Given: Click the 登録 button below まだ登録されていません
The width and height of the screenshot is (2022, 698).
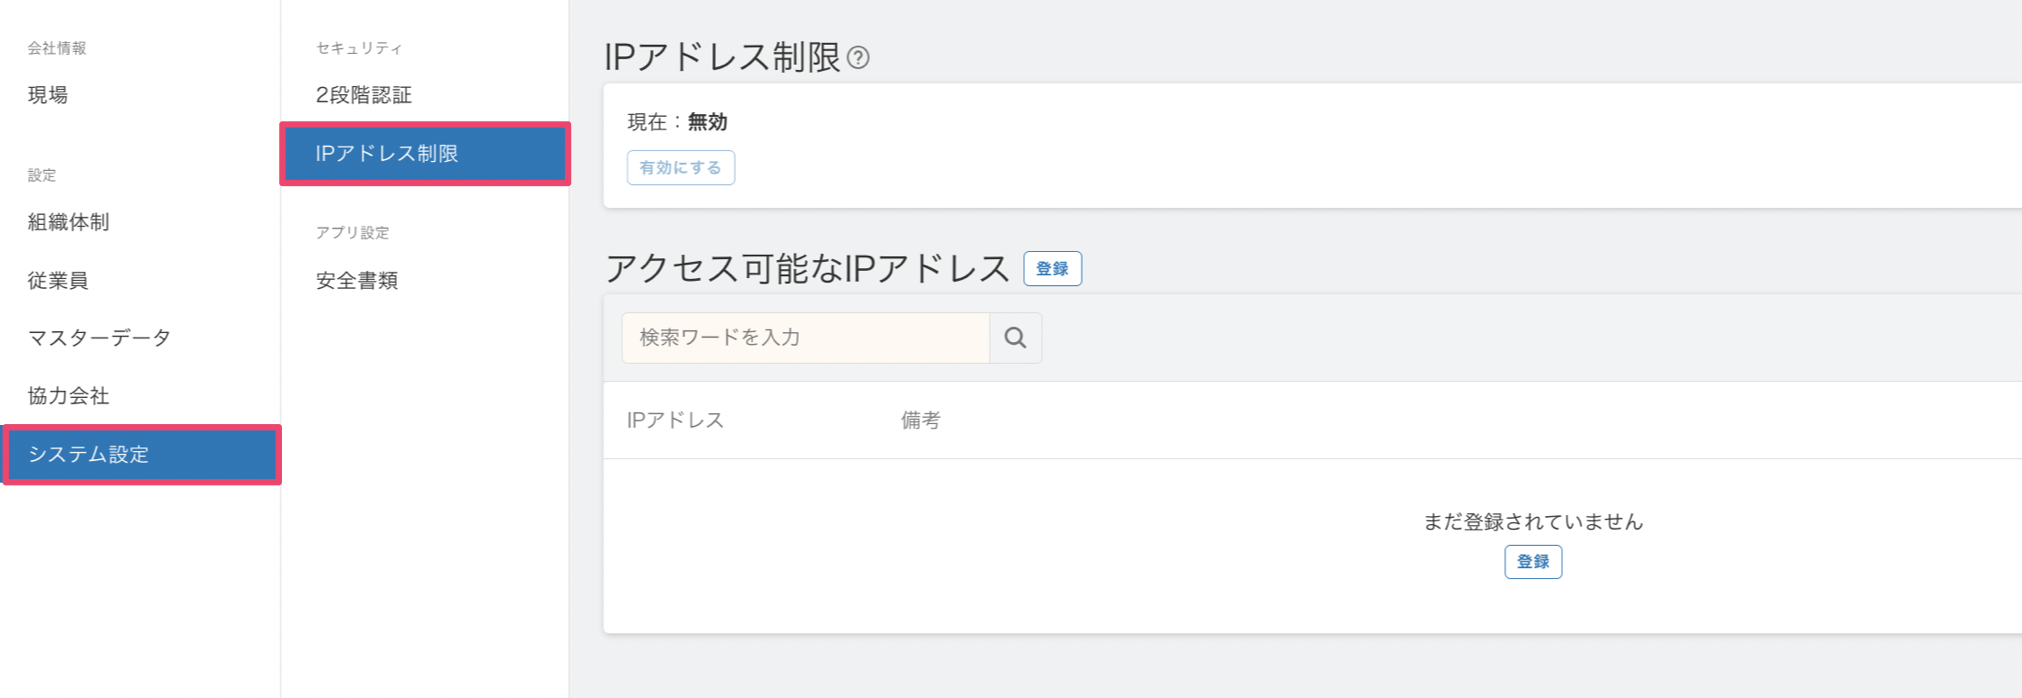Looking at the screenshot, I should [x=1532, y=561].
